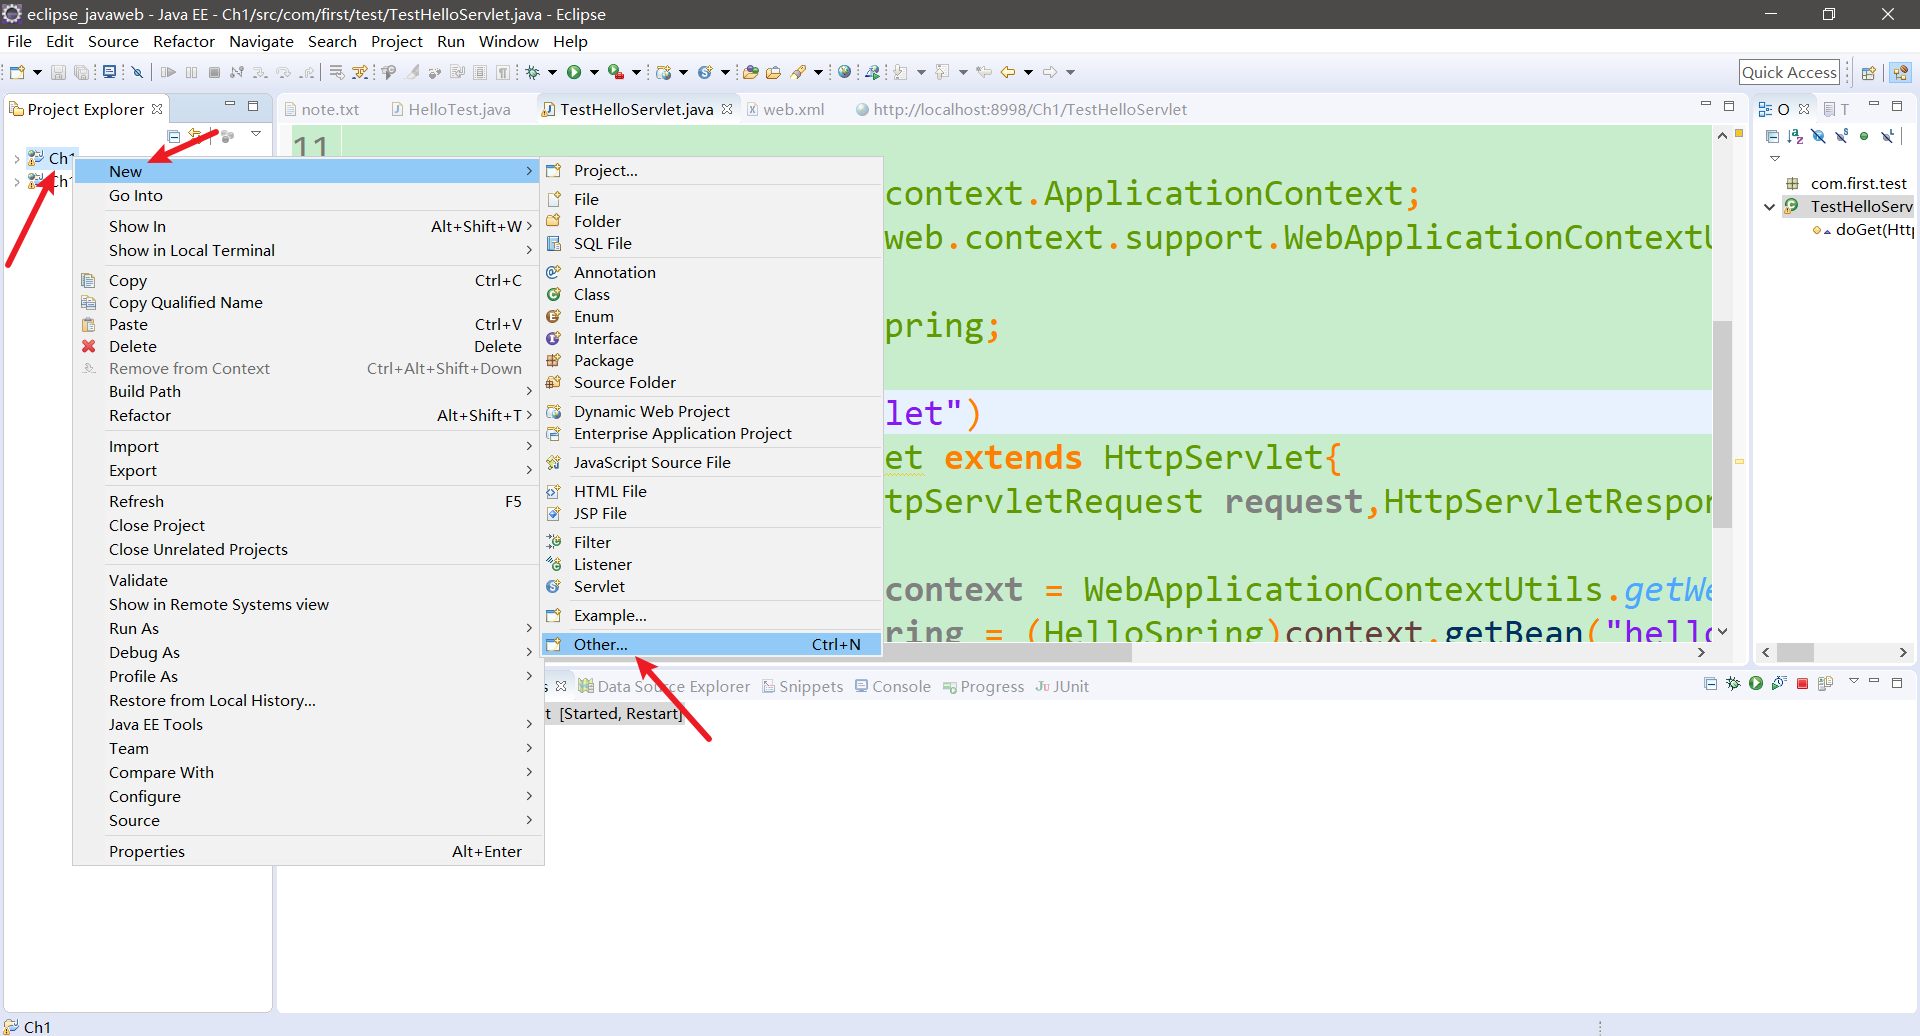Click the Quick Access button
This screenshot has height=1036, width=1920.
click(x=1789, y=71)
